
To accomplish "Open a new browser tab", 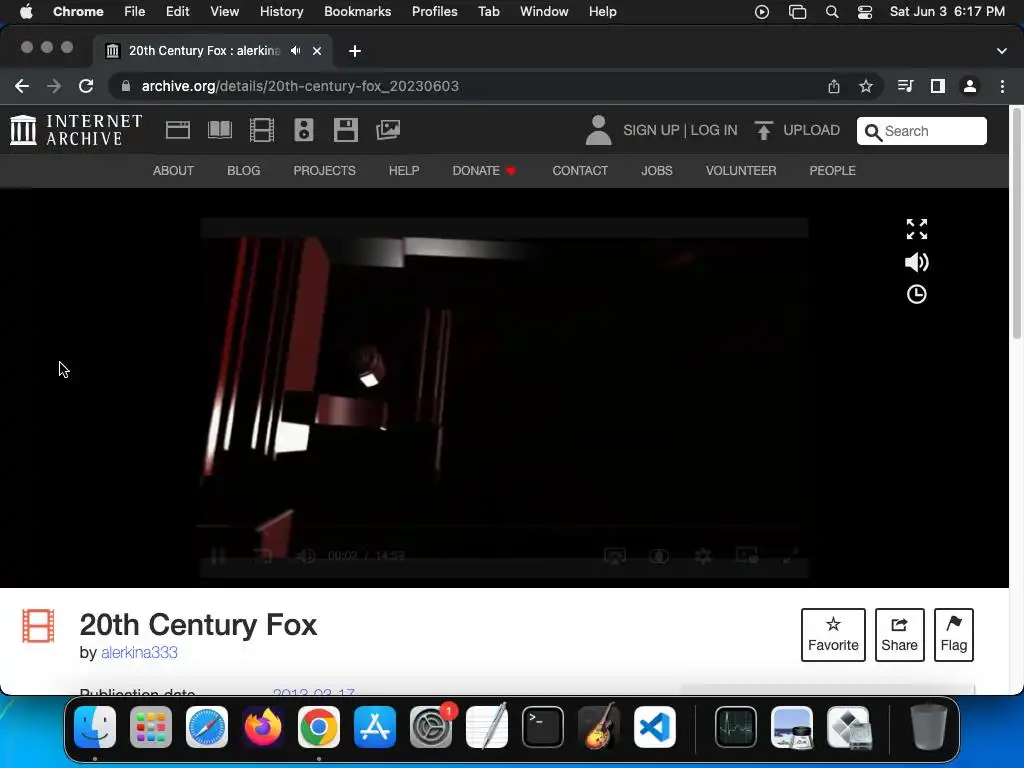I will tap(355, 51).
